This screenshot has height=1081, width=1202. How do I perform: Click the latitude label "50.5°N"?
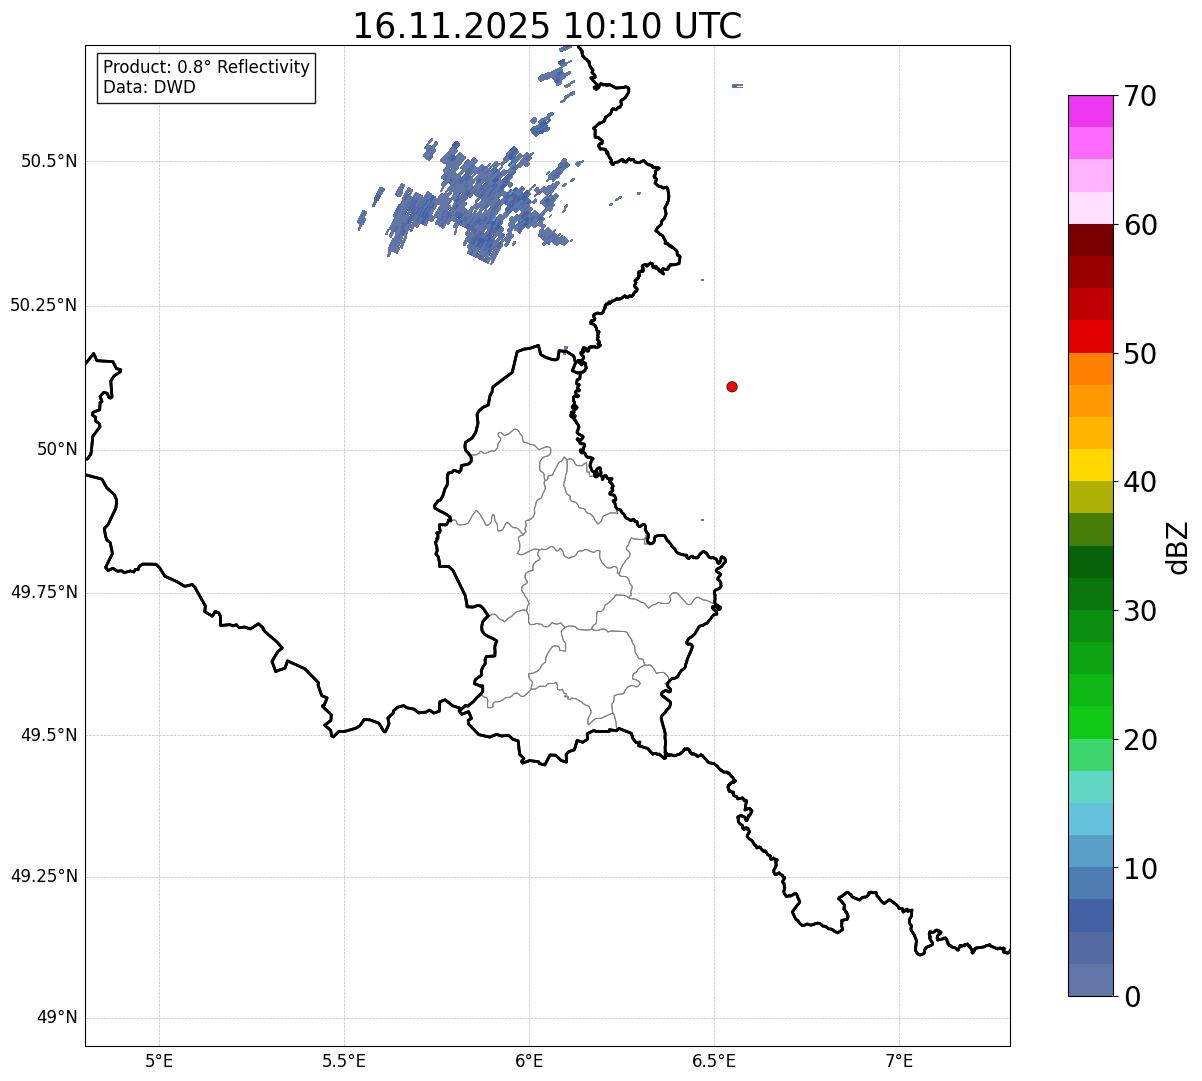[48, 161]
